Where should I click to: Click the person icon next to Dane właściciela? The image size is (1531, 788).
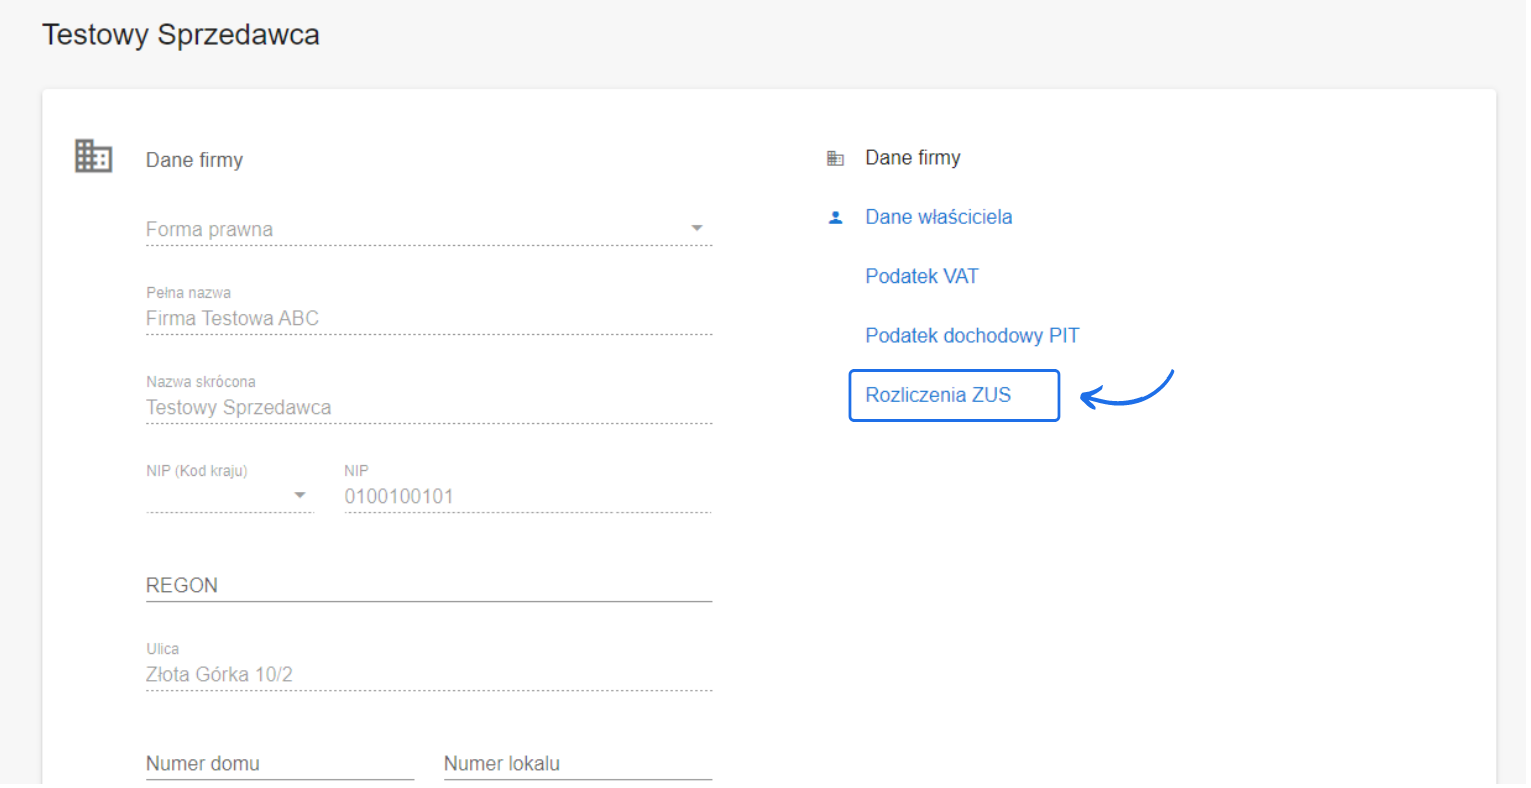point(836,217)
